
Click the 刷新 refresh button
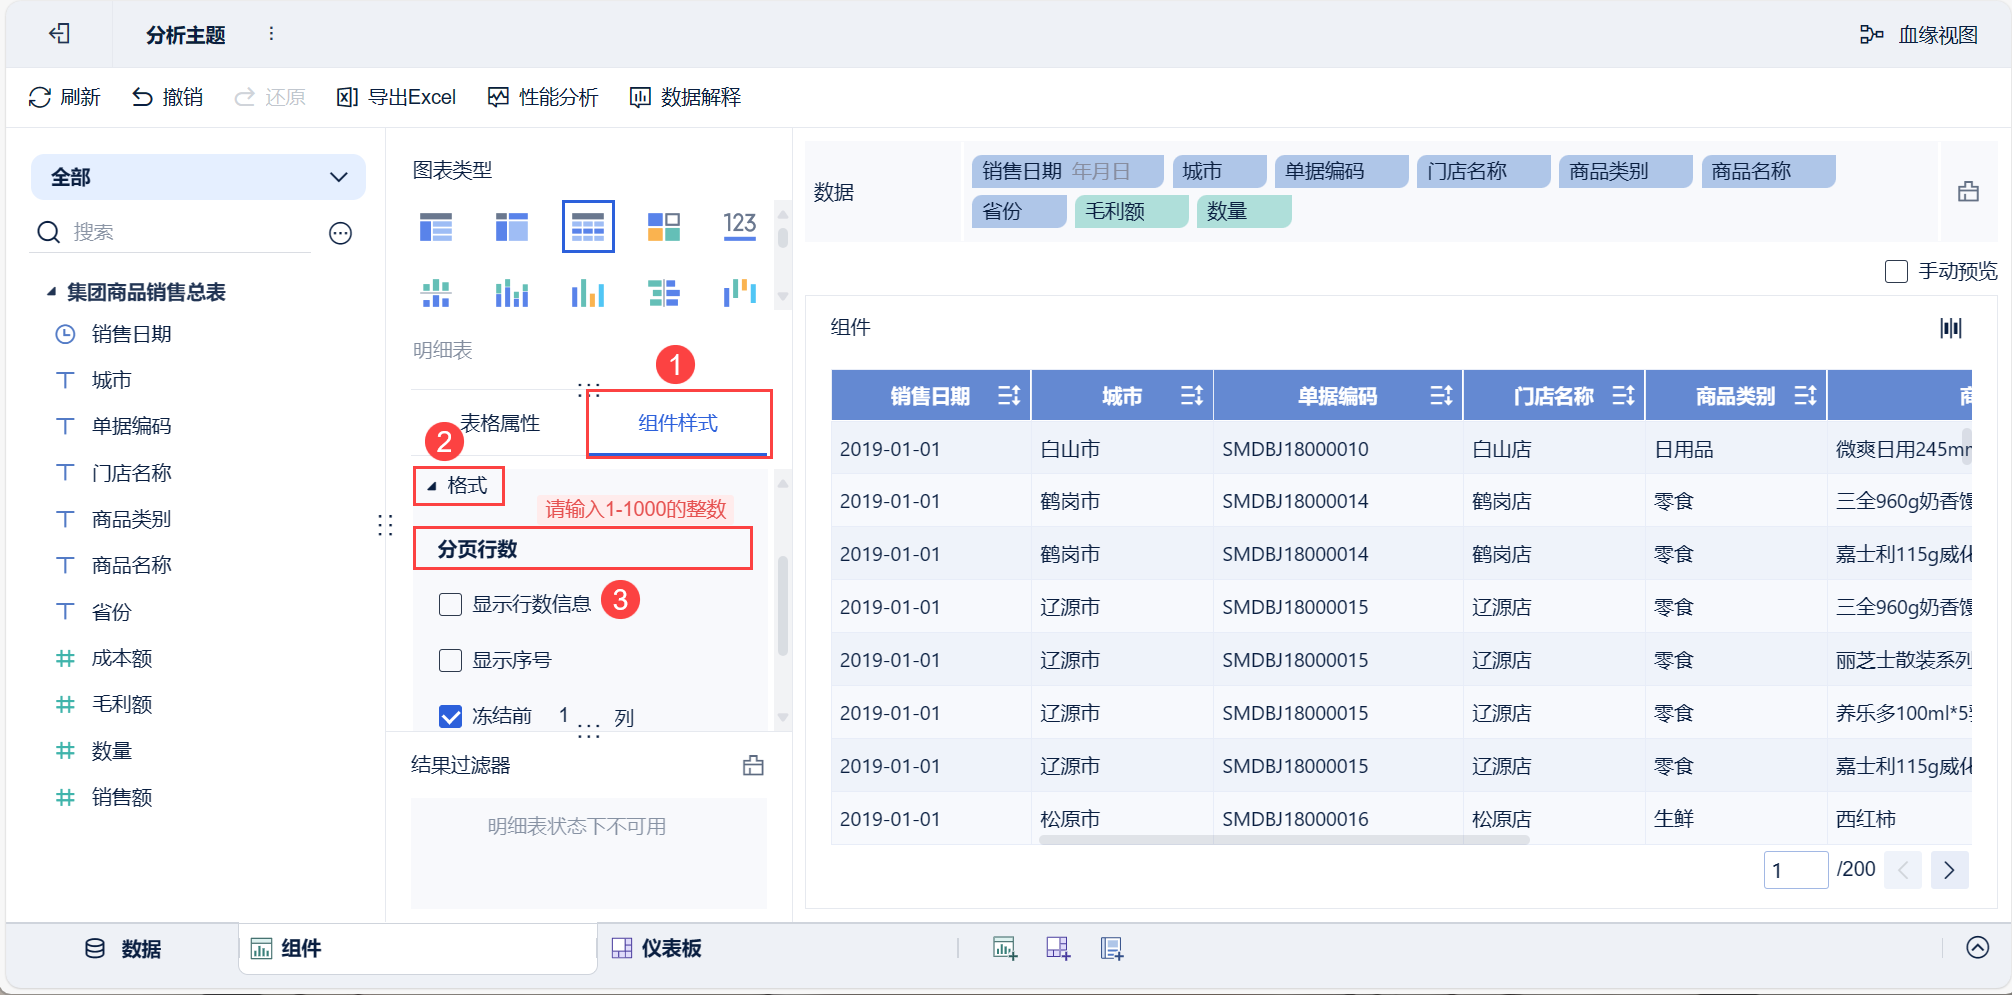(x=65, y=97)
